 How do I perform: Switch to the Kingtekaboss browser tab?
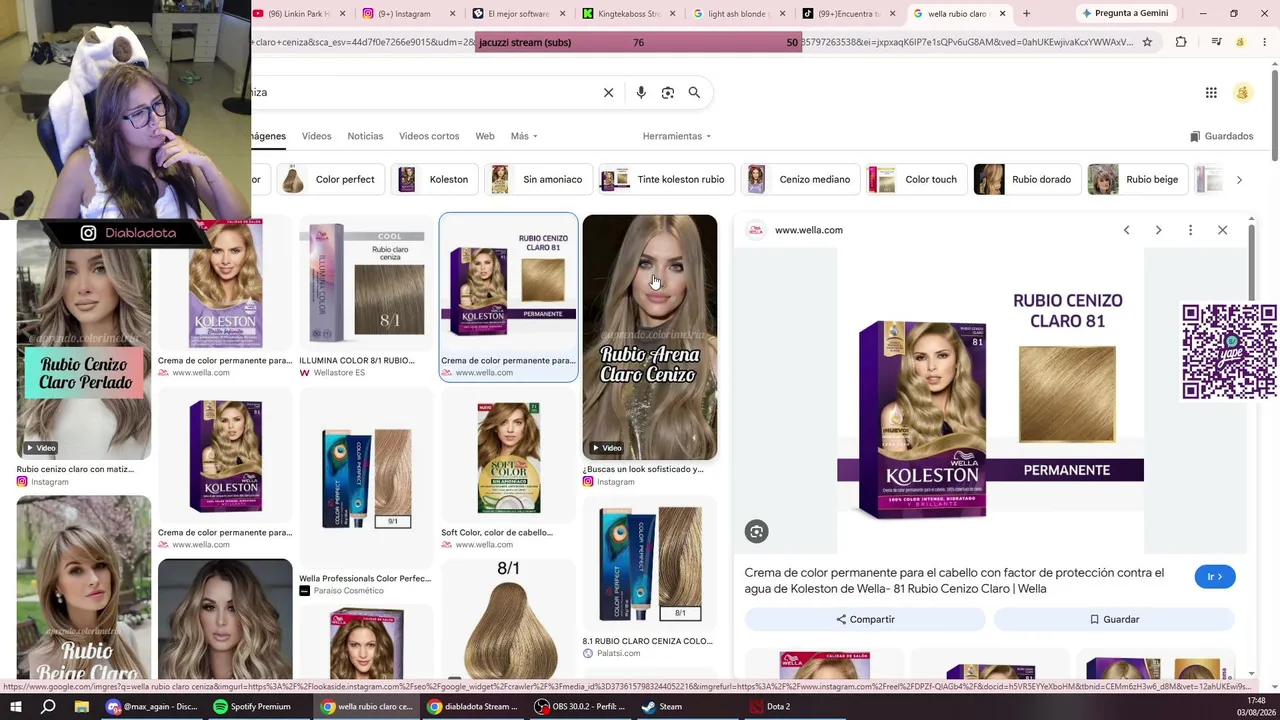628,14
